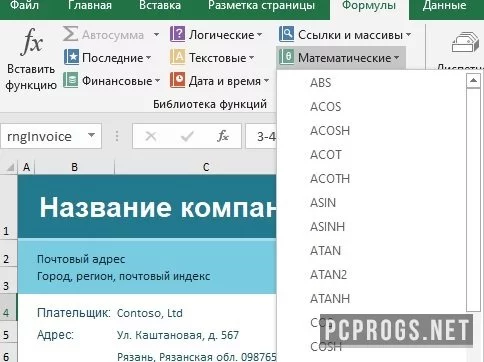Click Ул. Каштановая, д. 567 cell

[x=178, y=335]
